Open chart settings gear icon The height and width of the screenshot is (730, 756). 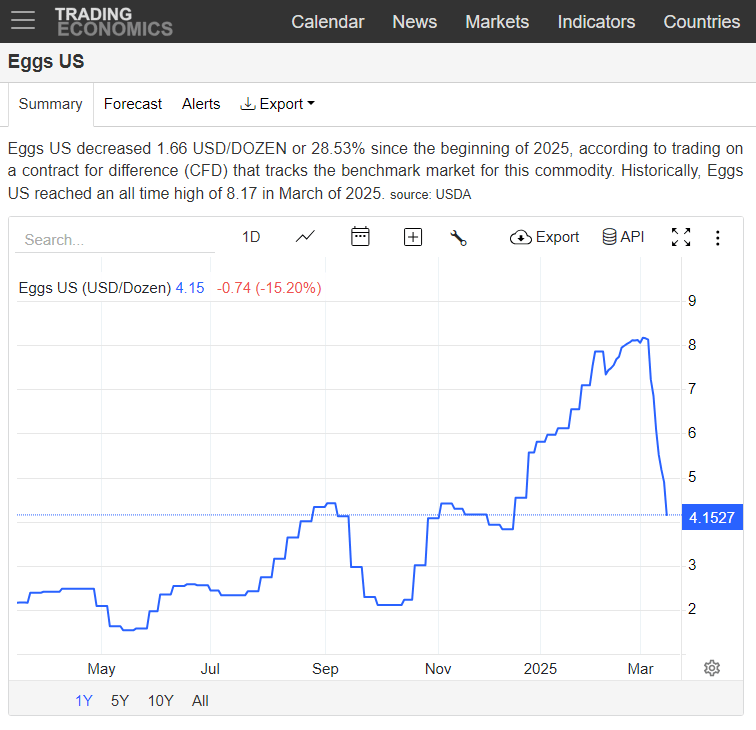712,668
